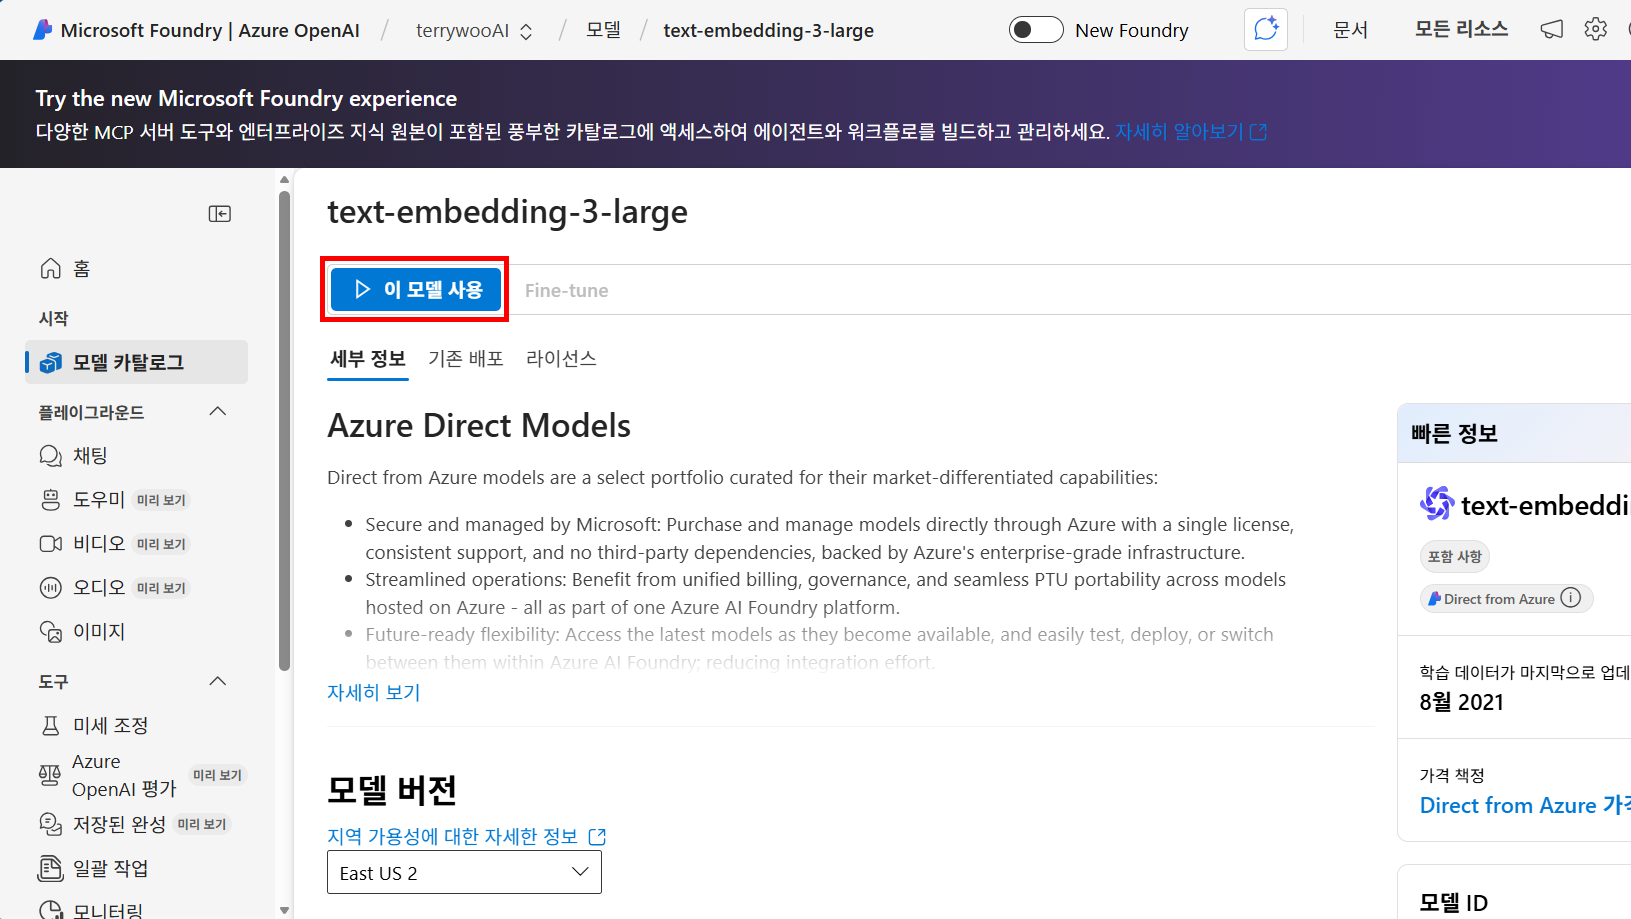Image resolution: width=1631 pixels, height=919 pixels.
Task: Click the sidebar scrollbar down arrow
Action: (x=285, y=910)
